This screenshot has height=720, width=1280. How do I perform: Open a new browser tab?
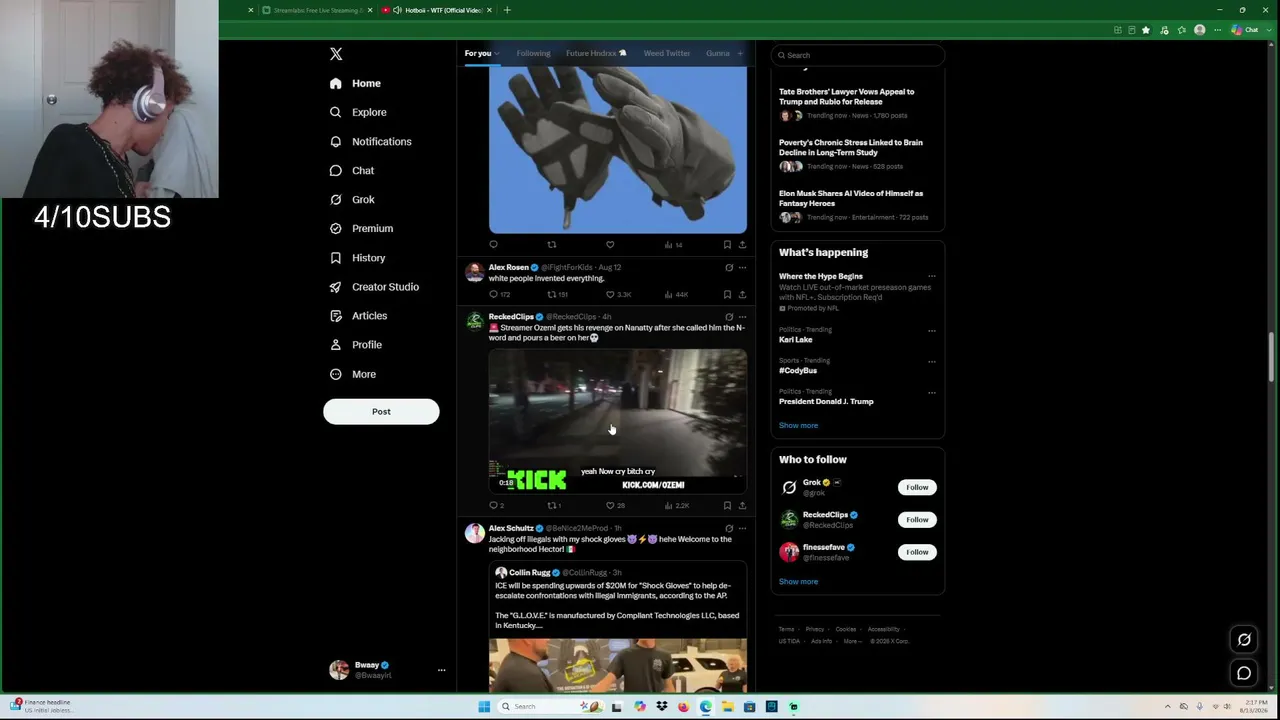507,10
